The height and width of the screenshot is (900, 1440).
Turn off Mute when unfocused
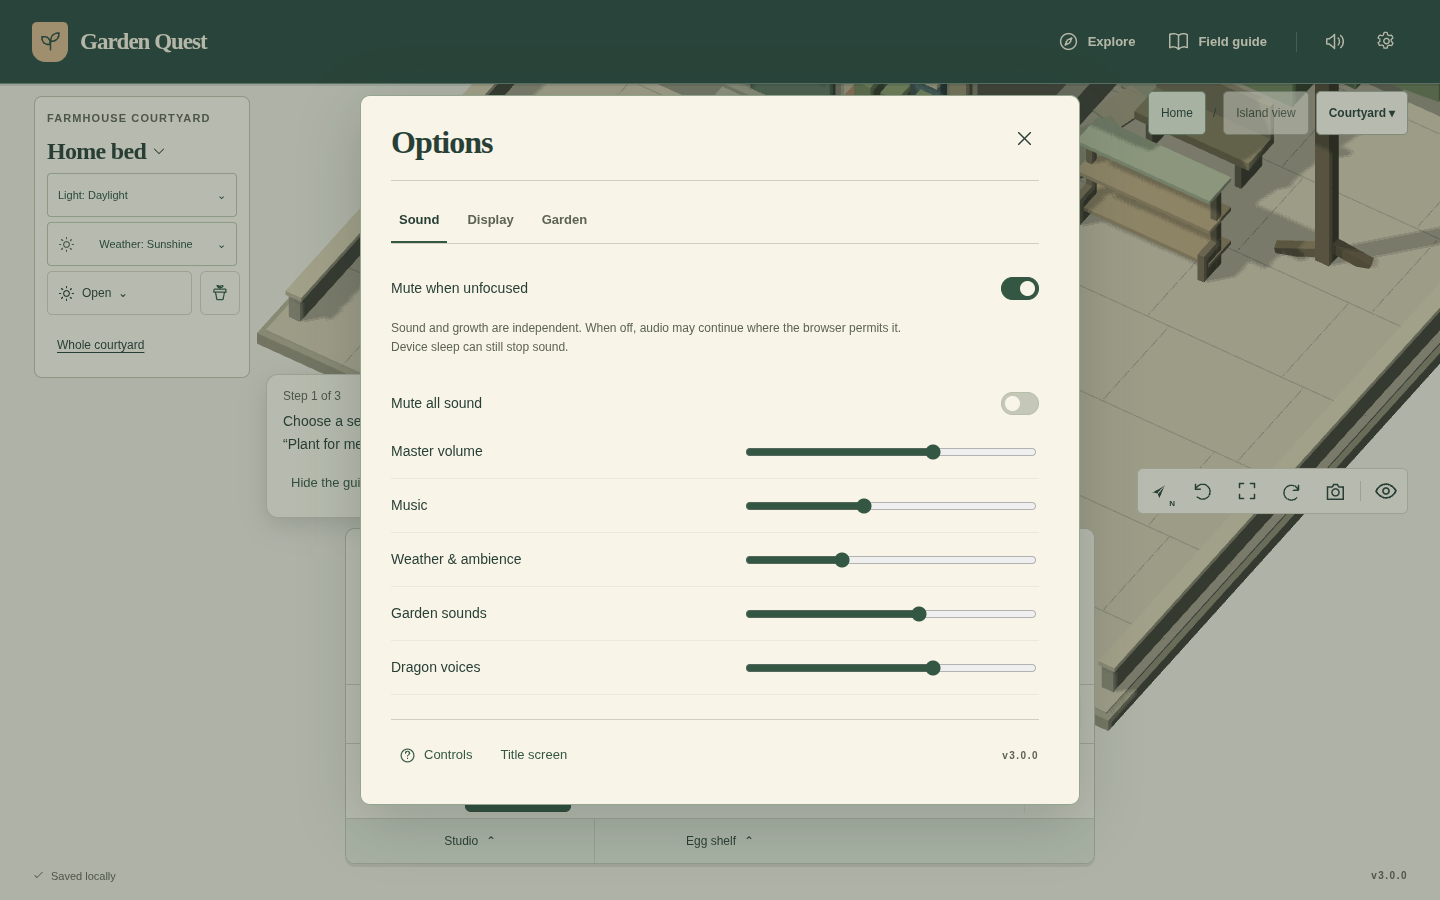point(1020,289)
